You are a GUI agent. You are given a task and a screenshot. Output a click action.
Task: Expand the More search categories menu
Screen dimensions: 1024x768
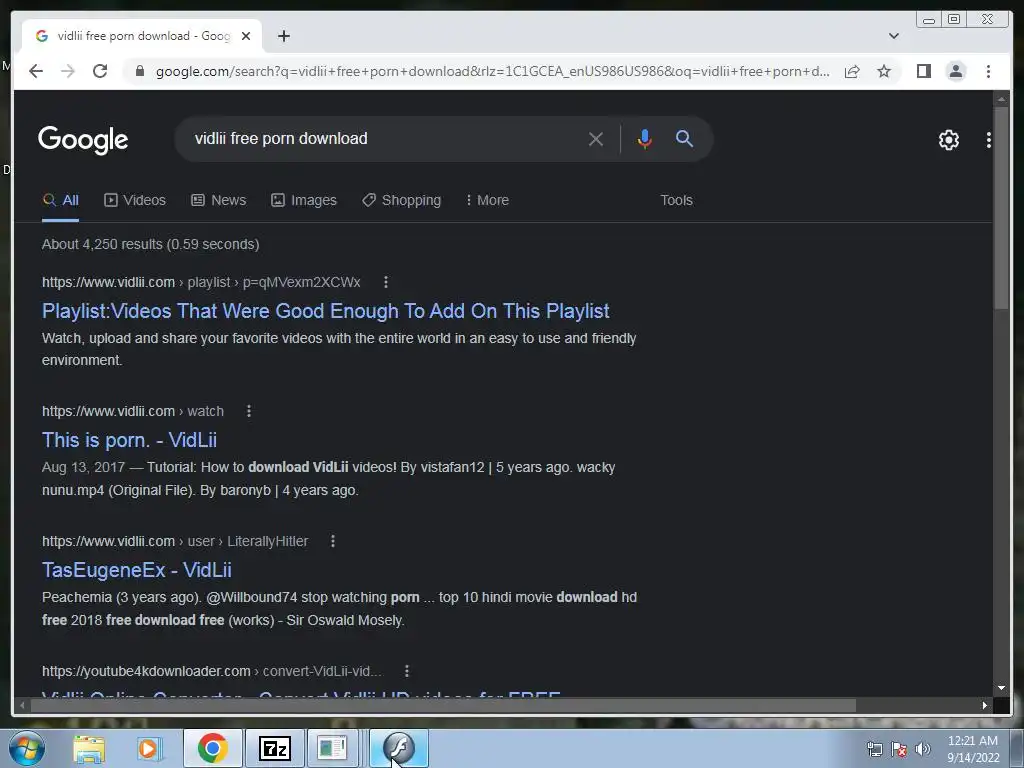coord(487,200)
